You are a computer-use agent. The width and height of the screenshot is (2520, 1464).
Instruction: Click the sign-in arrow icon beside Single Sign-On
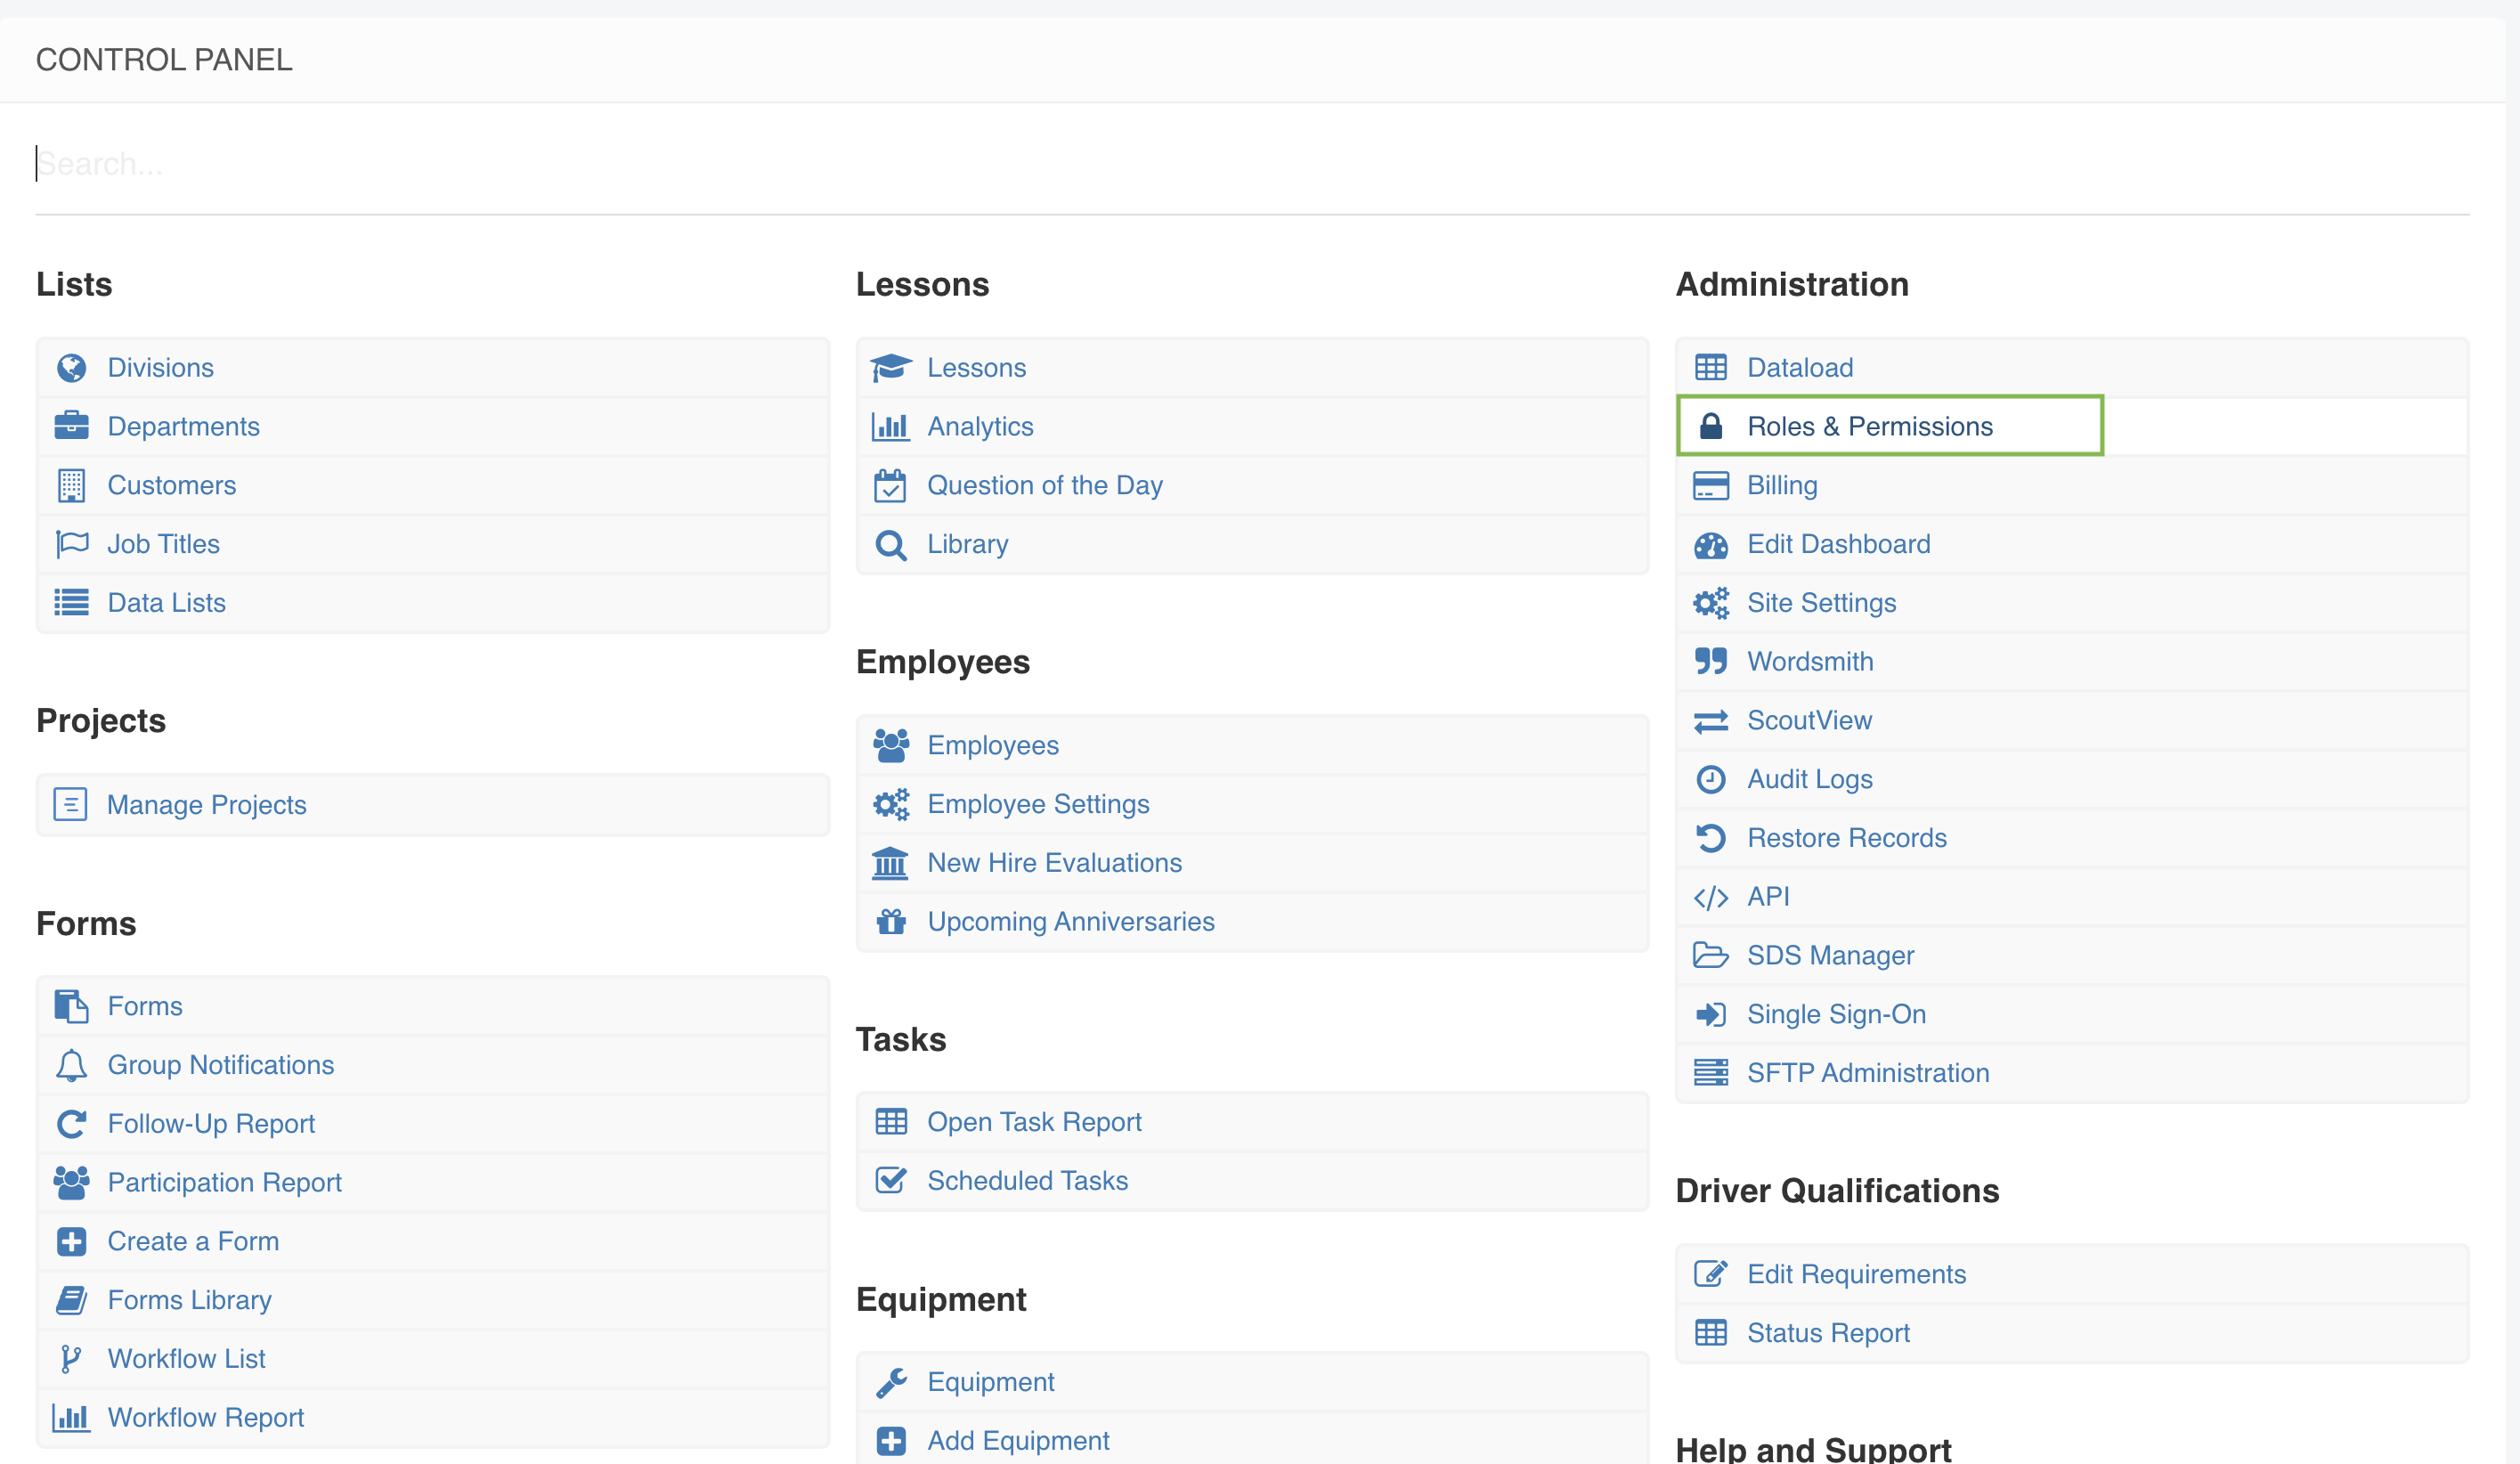tap(1711, 1014)
